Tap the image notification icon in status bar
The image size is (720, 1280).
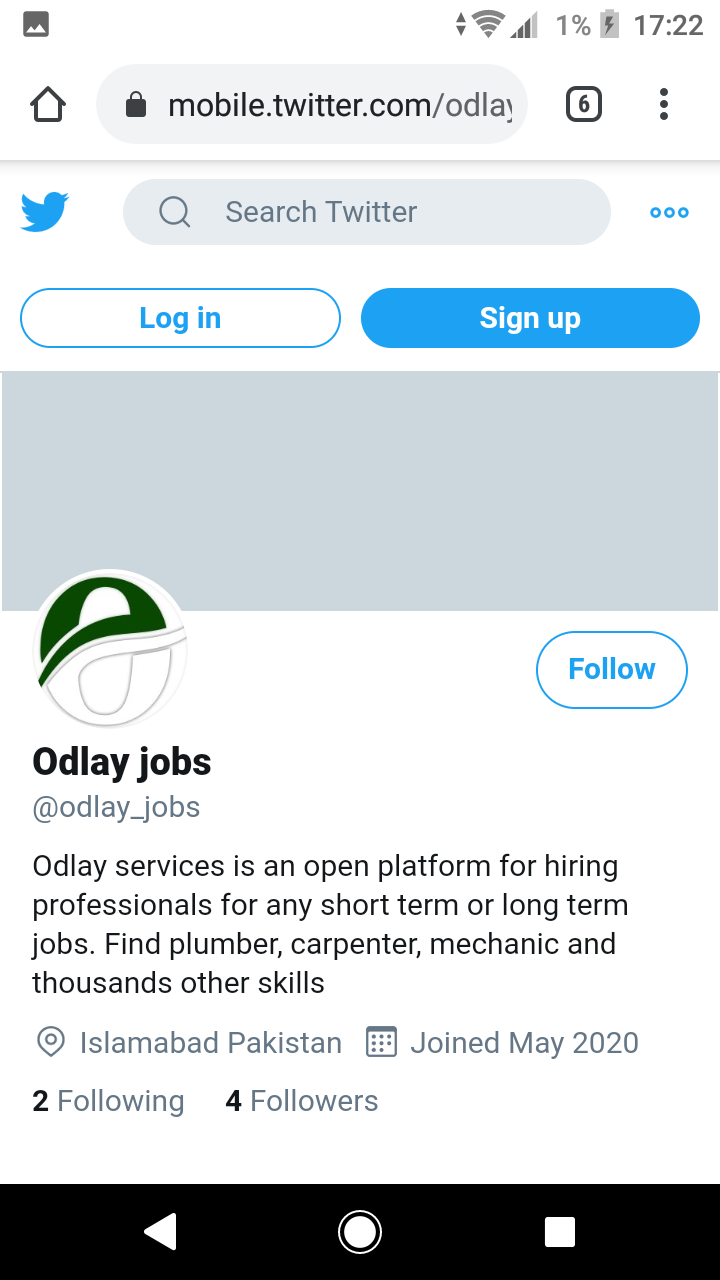point(36,25)
